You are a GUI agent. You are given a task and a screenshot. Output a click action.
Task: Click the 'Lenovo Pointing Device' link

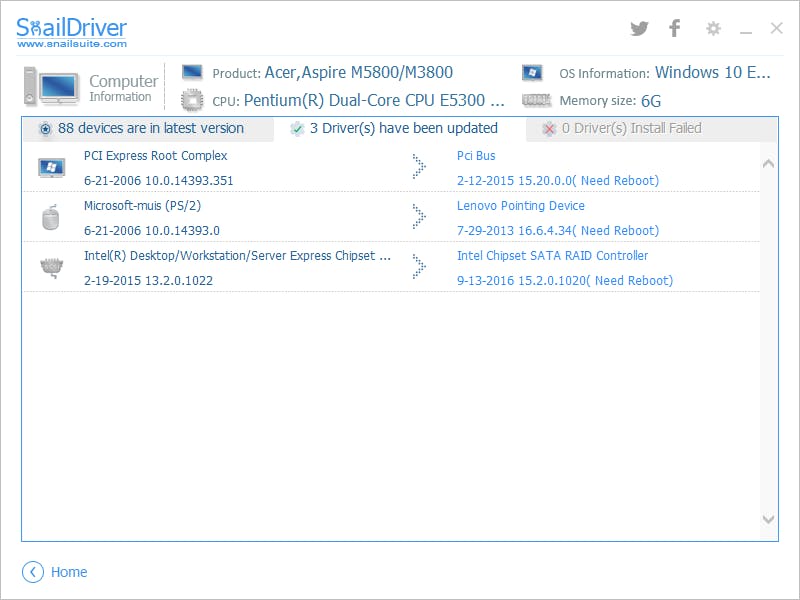[520, 206]
